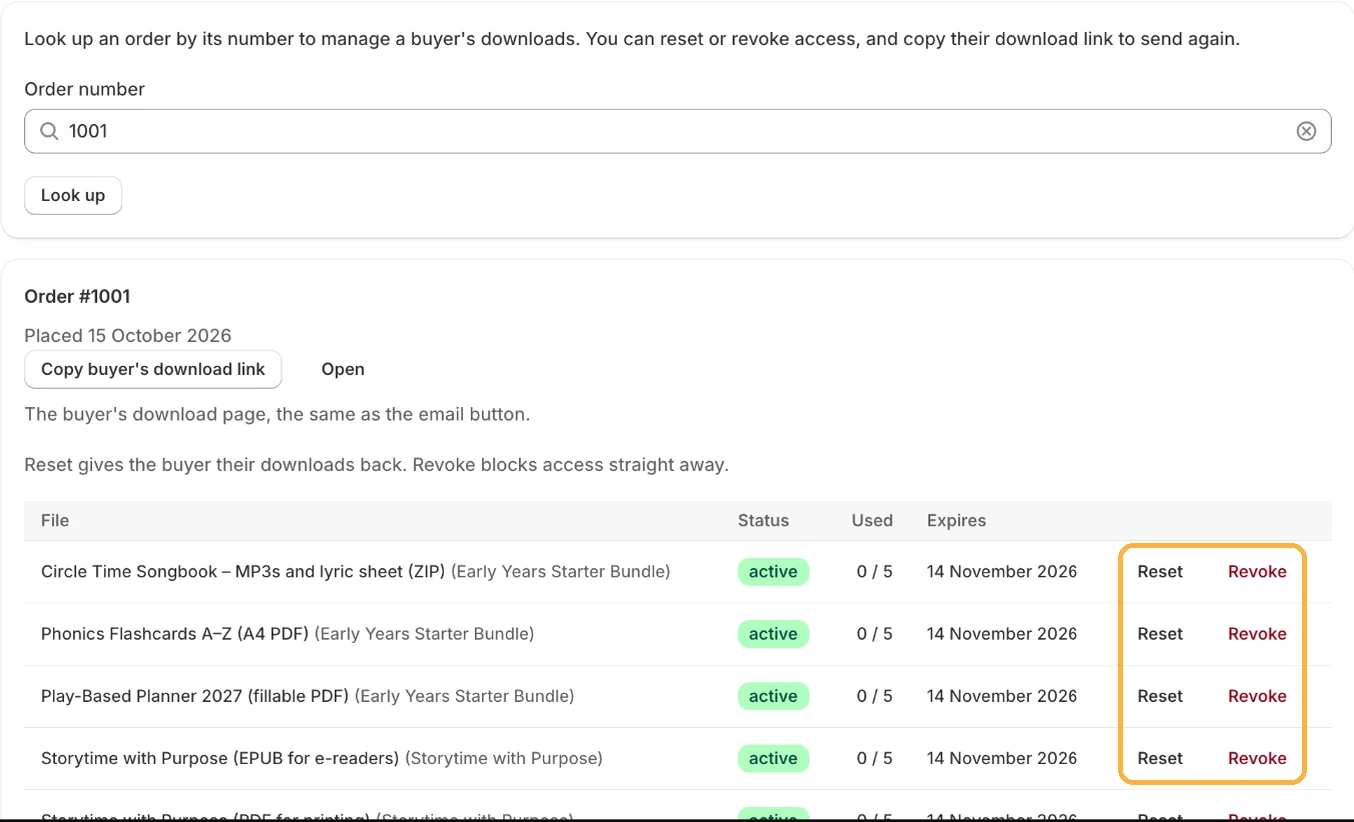Select the "Play-Based Planner 2027 (fillable PDF)" file name

[x=195, y=696]
